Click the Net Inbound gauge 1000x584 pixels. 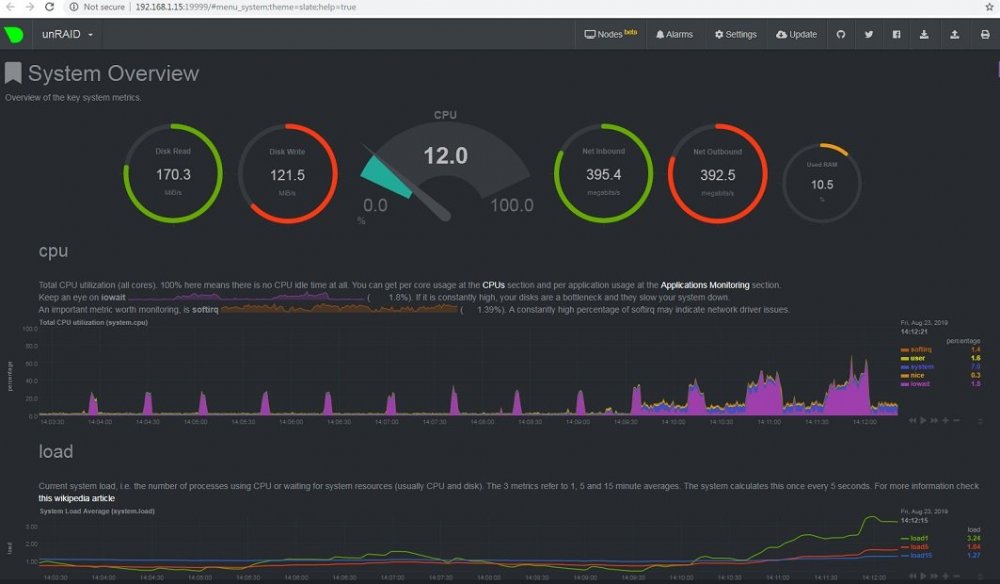(x=603, y=173)
